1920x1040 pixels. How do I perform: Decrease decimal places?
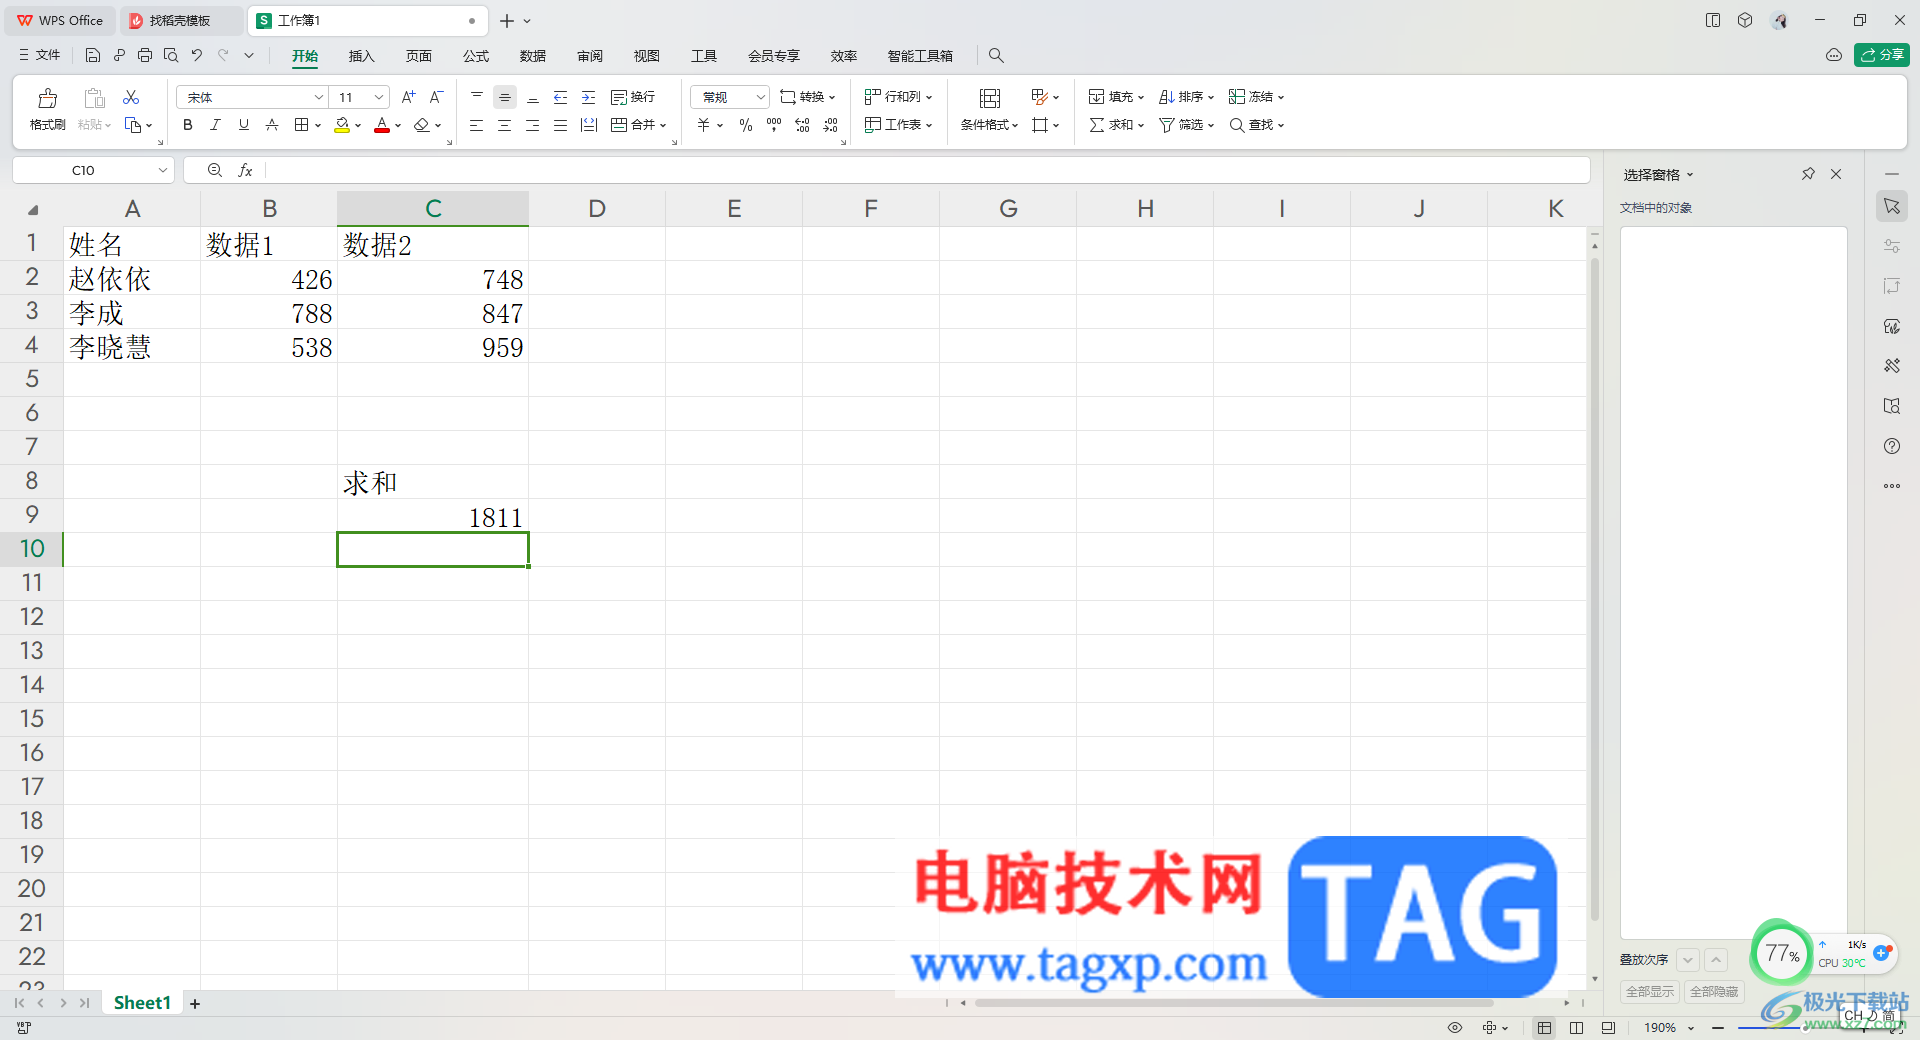[831, 125]
